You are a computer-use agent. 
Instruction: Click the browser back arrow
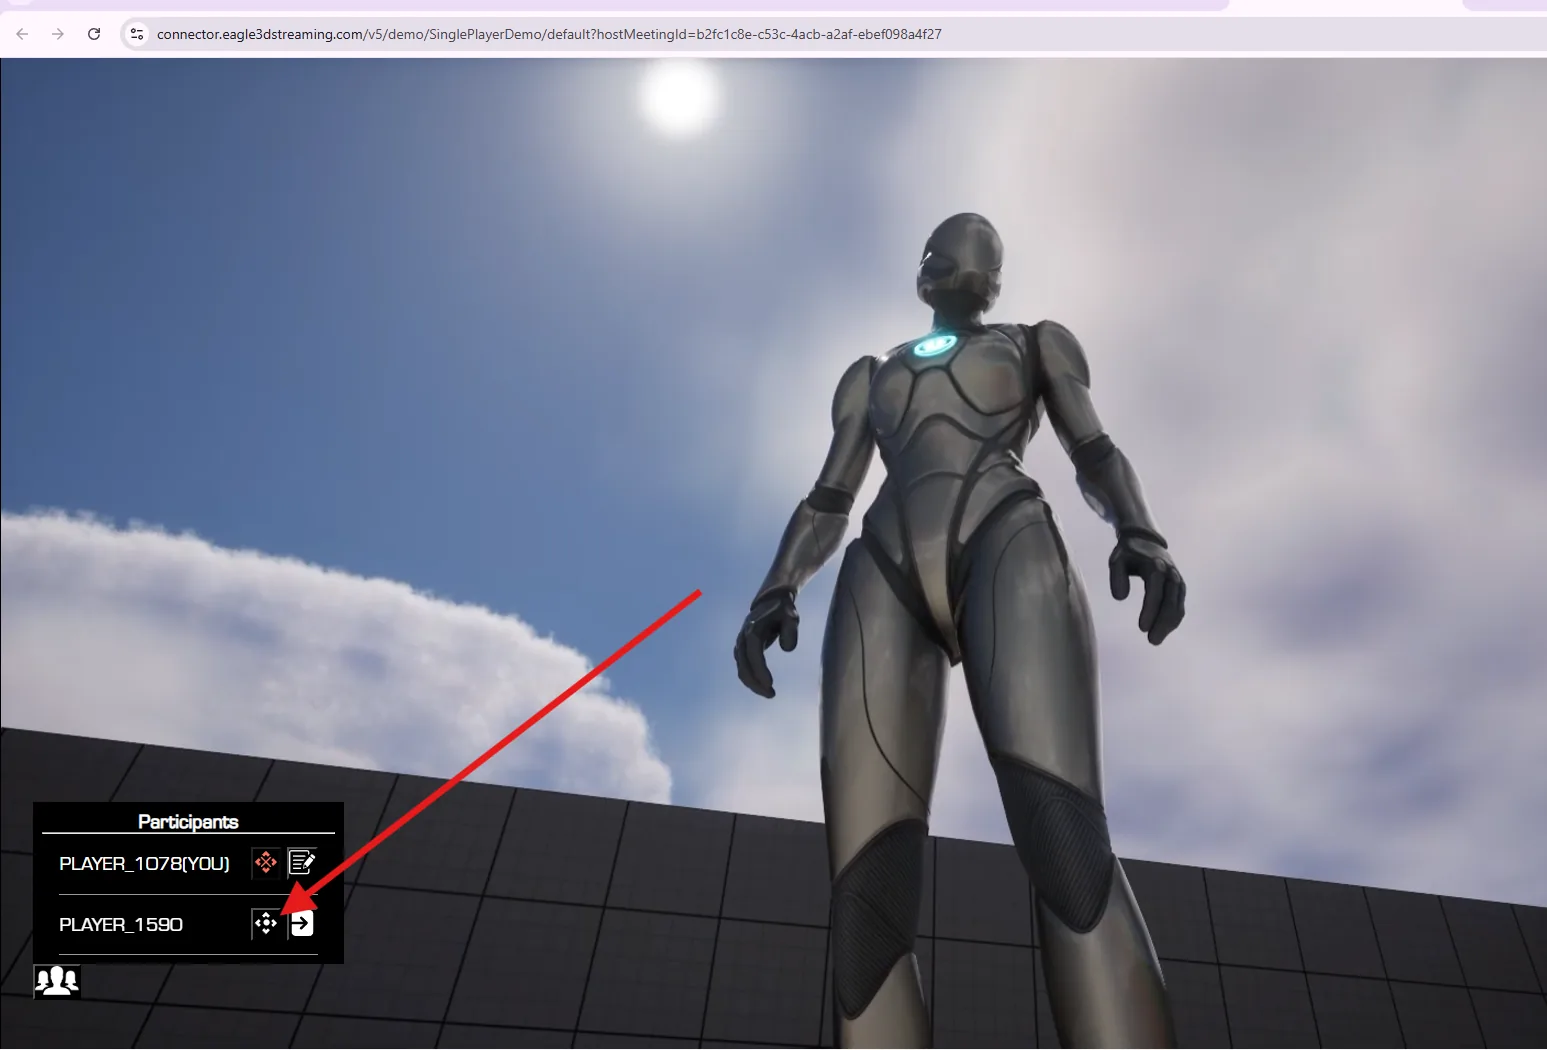point(22,34)
